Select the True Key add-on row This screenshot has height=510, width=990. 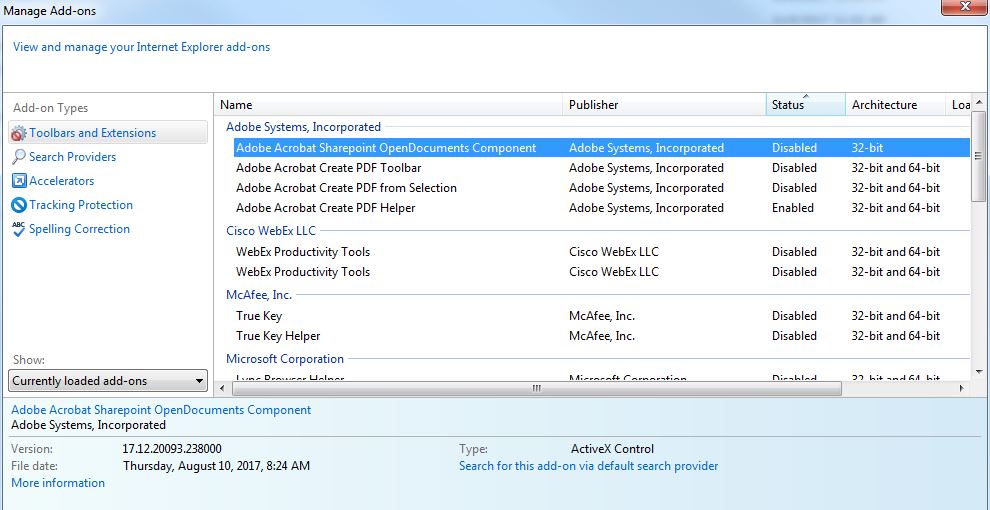pyautogui.click(x=602, y=316)
